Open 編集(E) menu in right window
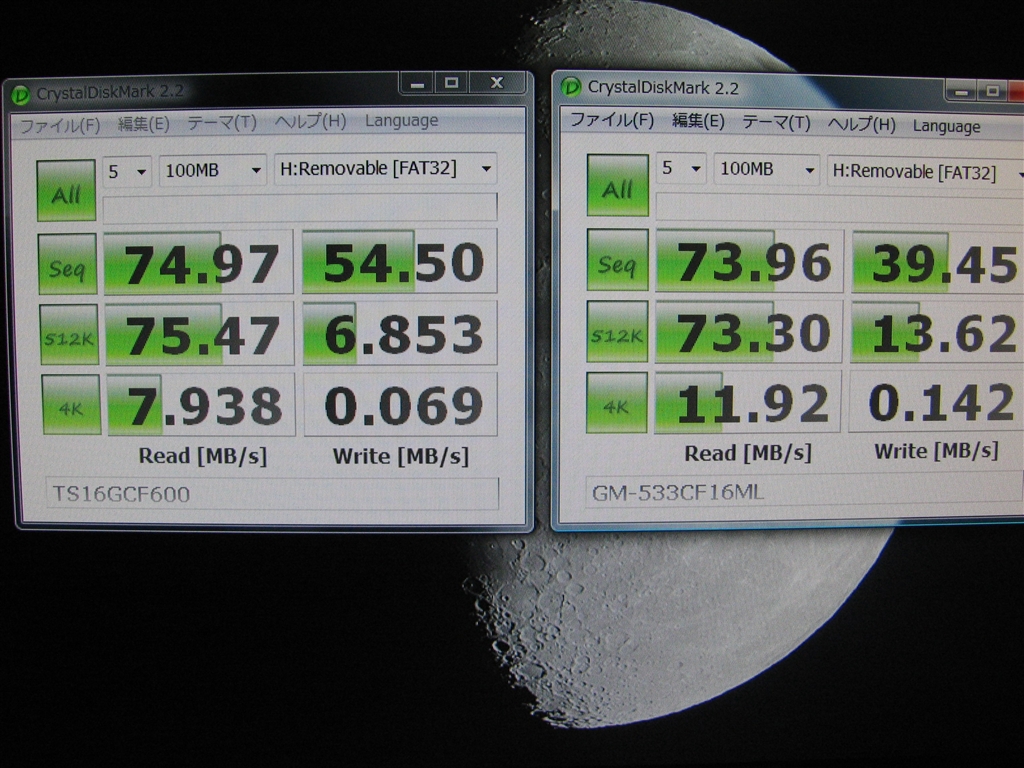The height and width of the screenshot is (768, 1024). (698, 121)
